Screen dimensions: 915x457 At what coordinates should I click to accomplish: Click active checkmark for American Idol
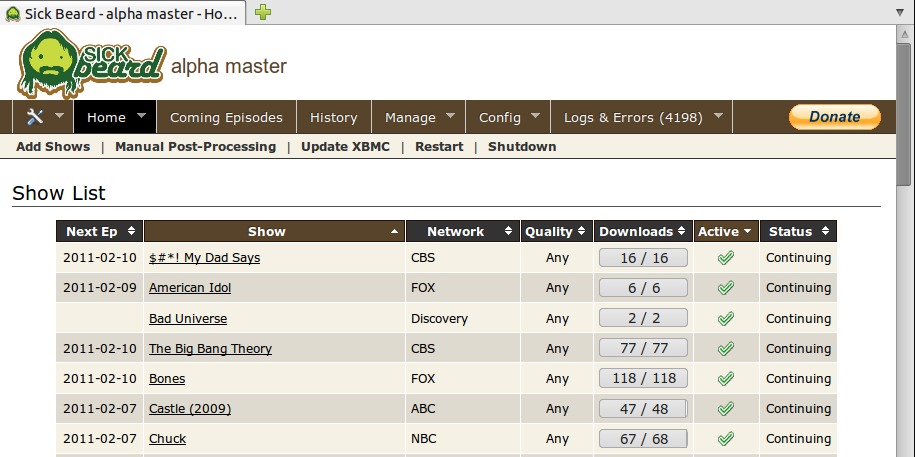(726, 288)
